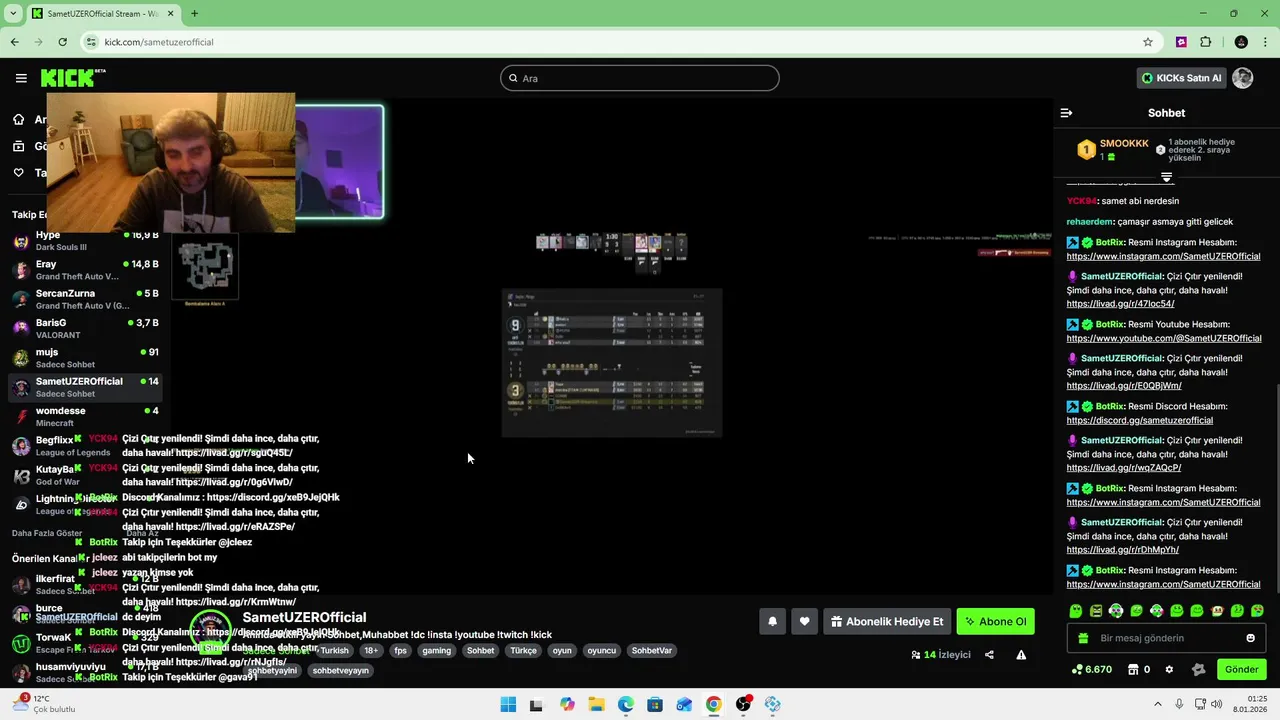Select SametUZEROfficial in sidebar list
This screenshot has width=1280, height=720.
click(x=85, y=387)
